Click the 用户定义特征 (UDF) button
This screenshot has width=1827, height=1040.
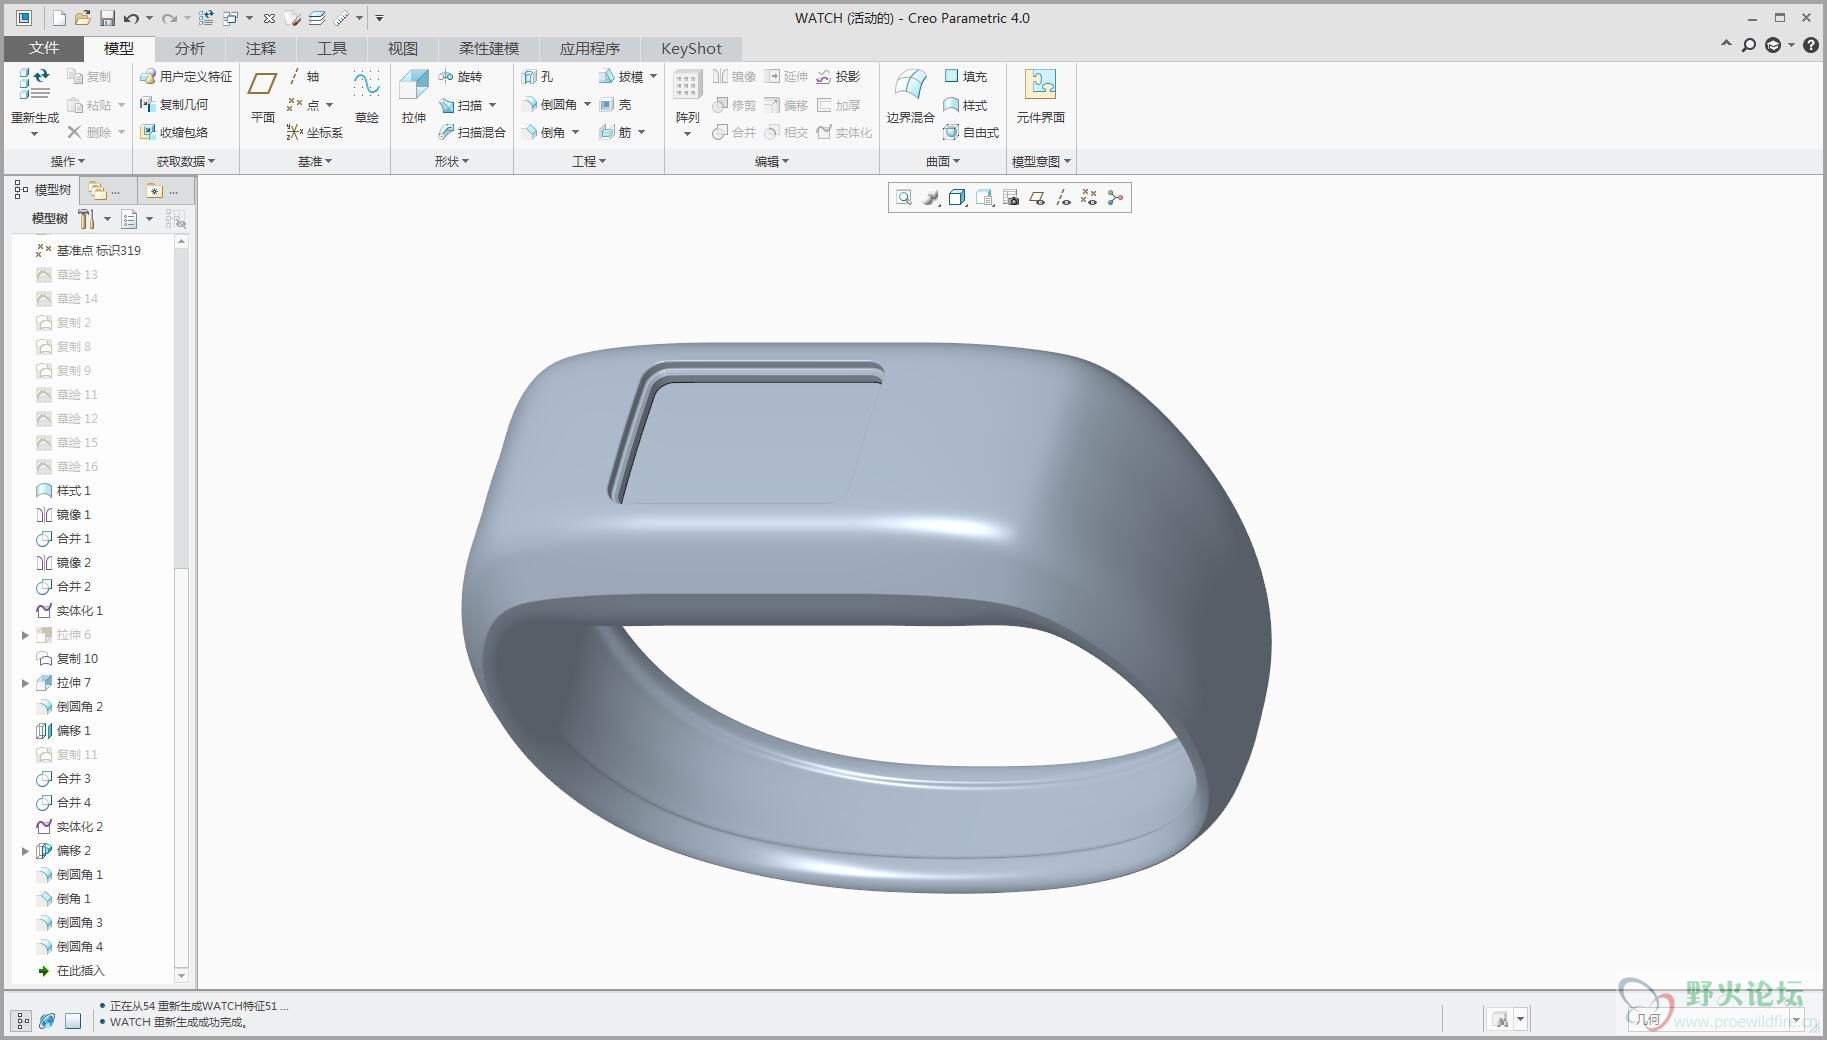click(x=186, y=76)
